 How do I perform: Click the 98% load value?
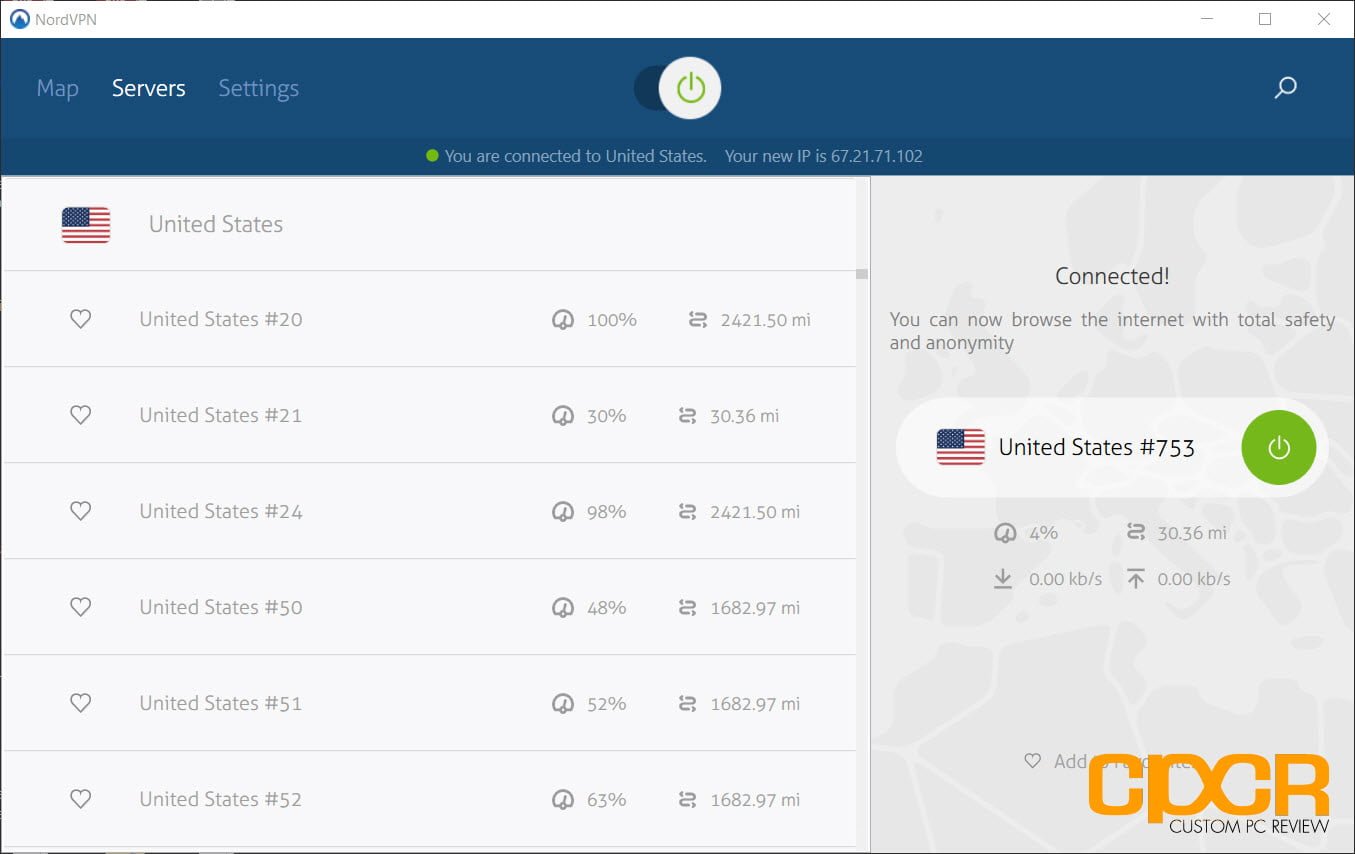[607, 512]
